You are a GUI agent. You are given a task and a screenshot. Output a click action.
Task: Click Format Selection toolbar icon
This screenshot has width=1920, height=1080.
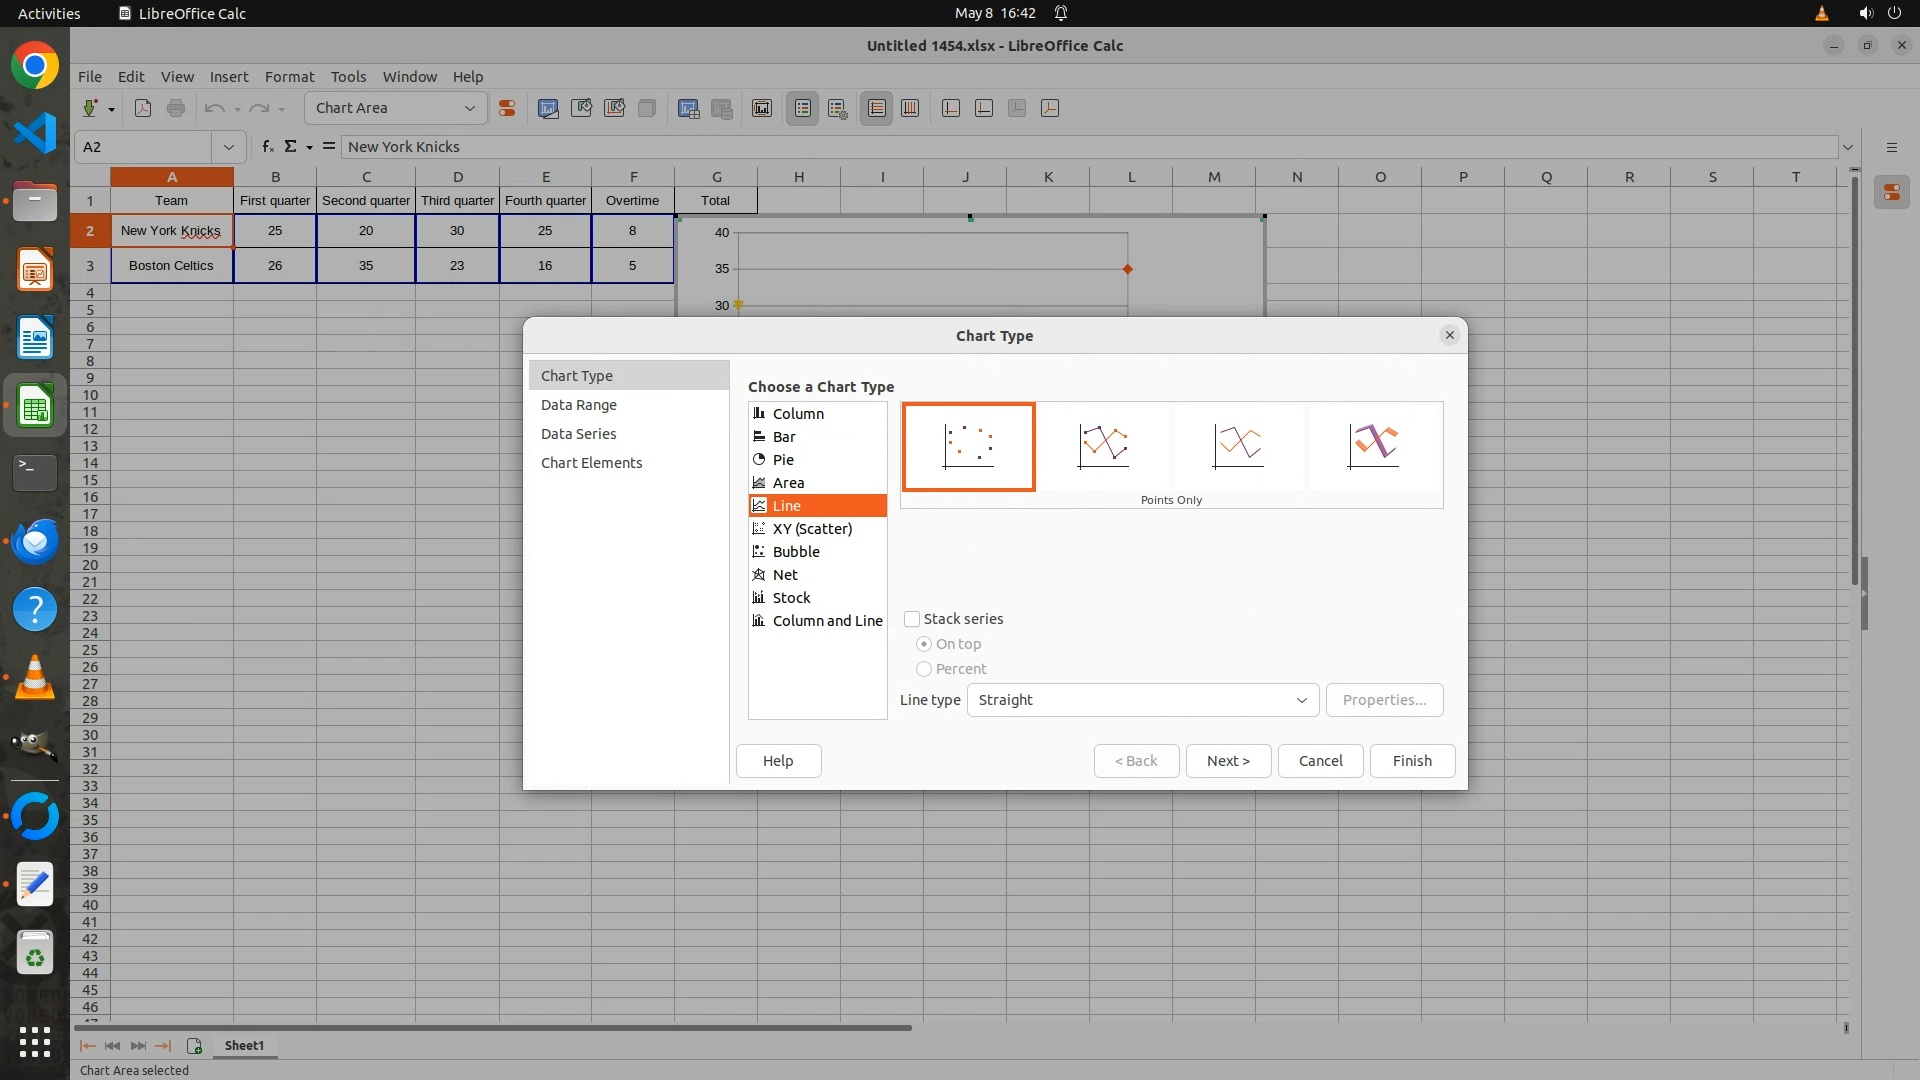[507, 108]
